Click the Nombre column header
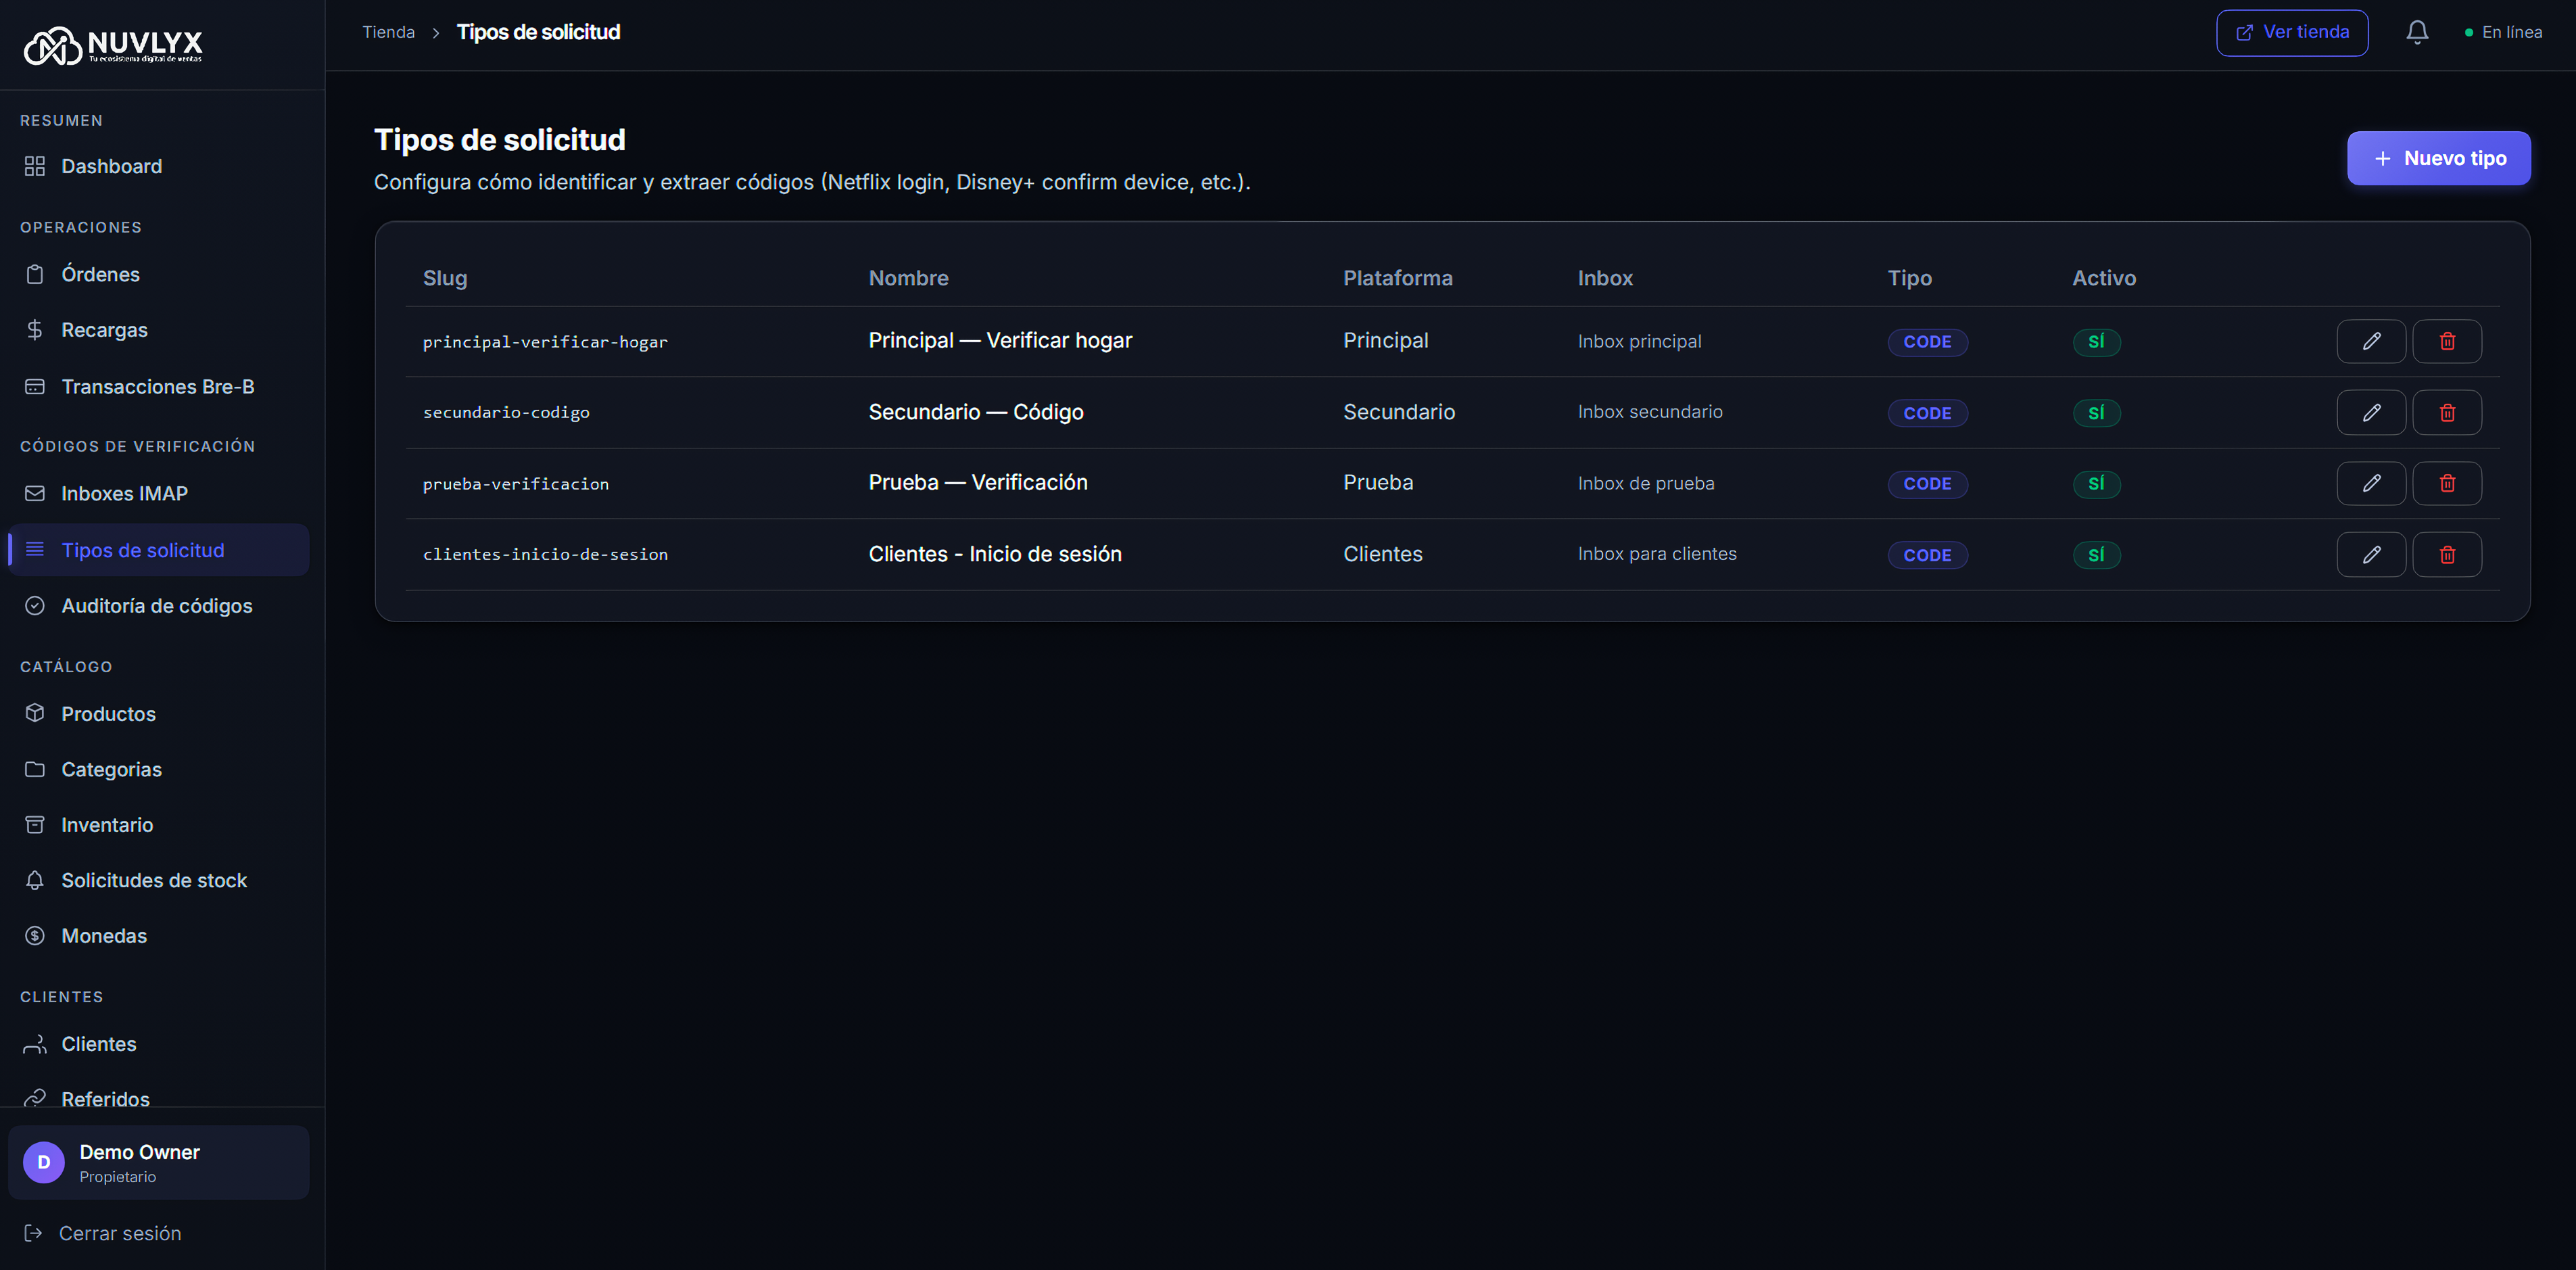Image resolution: width=2576 pixels, height=1270 pixels. 908,278
